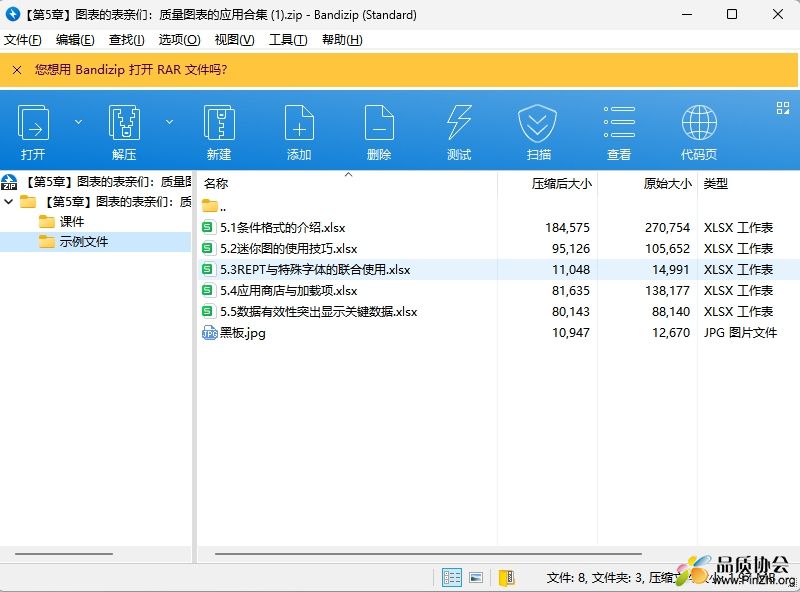Click the View (查看) list icon
Viewport: 800px width, 592px height.
(x=619, y=122)
